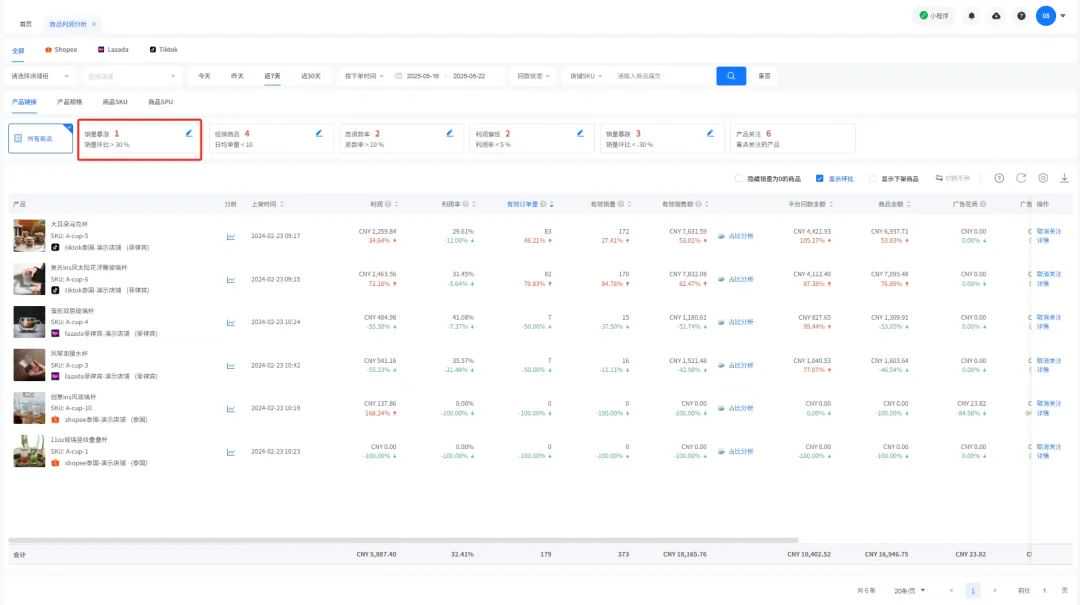Screen dimensions: 1080x605
Task: Open trend chart icon for SKU A-cup-10
Action: [x=231, y=409]
